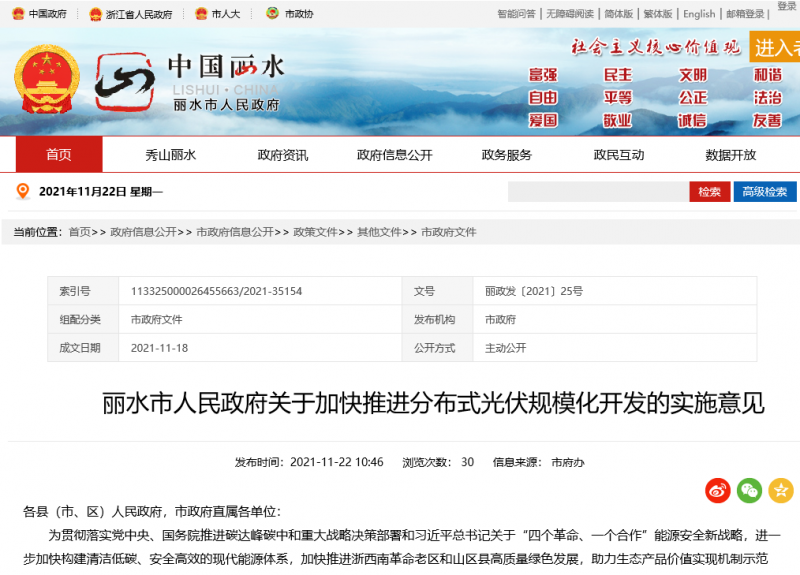
Task: Open the 市政协 link with emblem
Action: point(289,14)
